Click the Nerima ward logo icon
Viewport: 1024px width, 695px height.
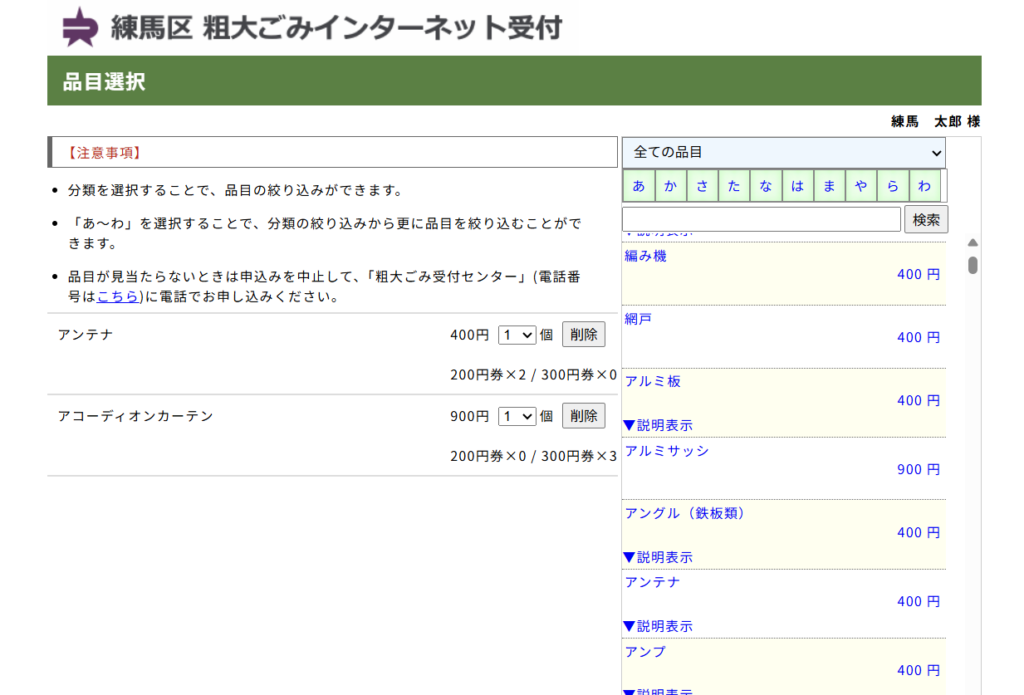click(80, 27)
